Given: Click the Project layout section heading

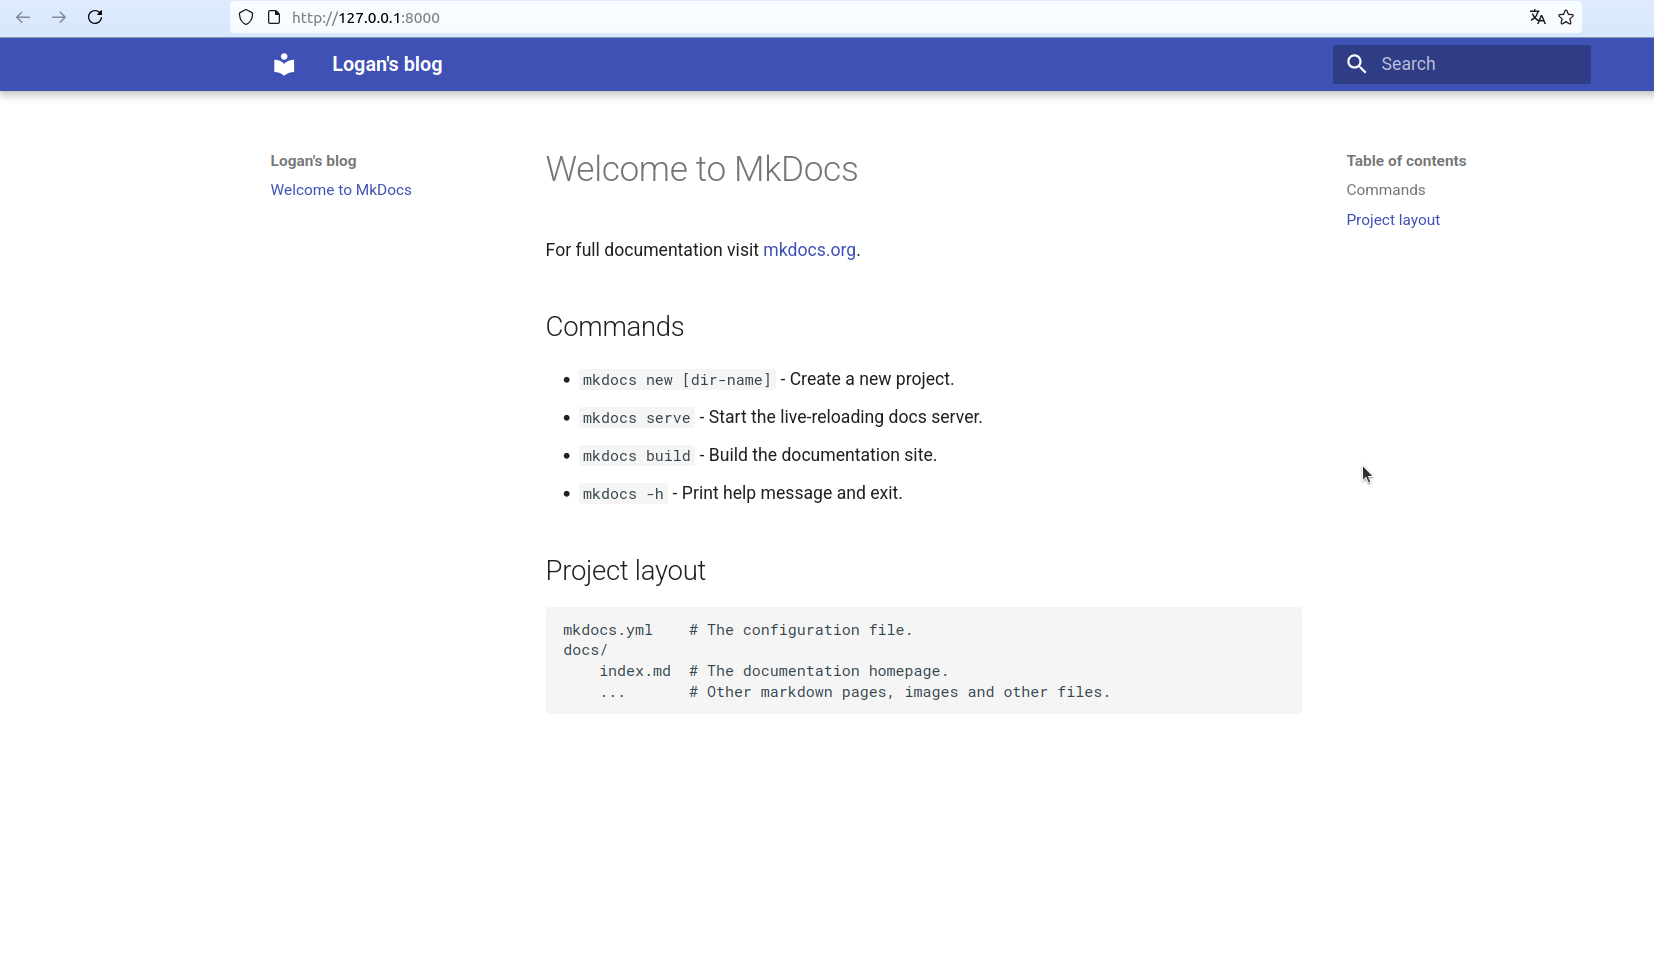Looking at the screenshot, I should pos(626,571).
